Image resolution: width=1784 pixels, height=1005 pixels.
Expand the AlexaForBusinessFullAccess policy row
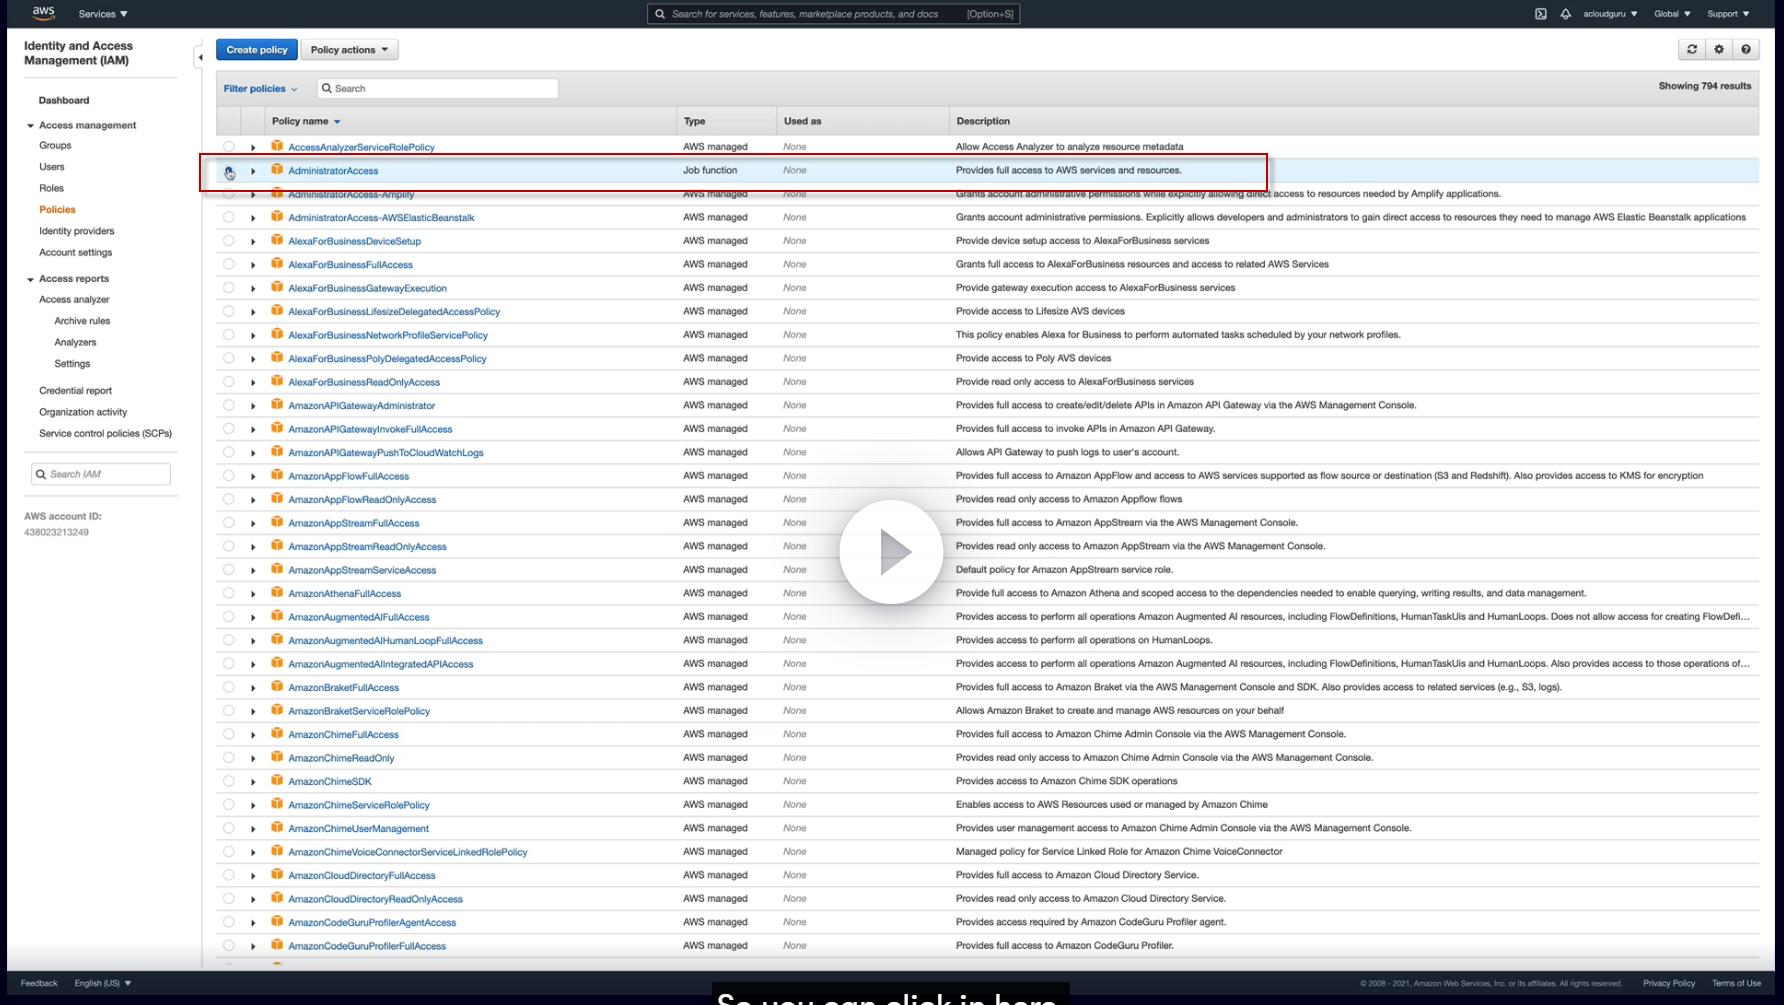(253, 265)
